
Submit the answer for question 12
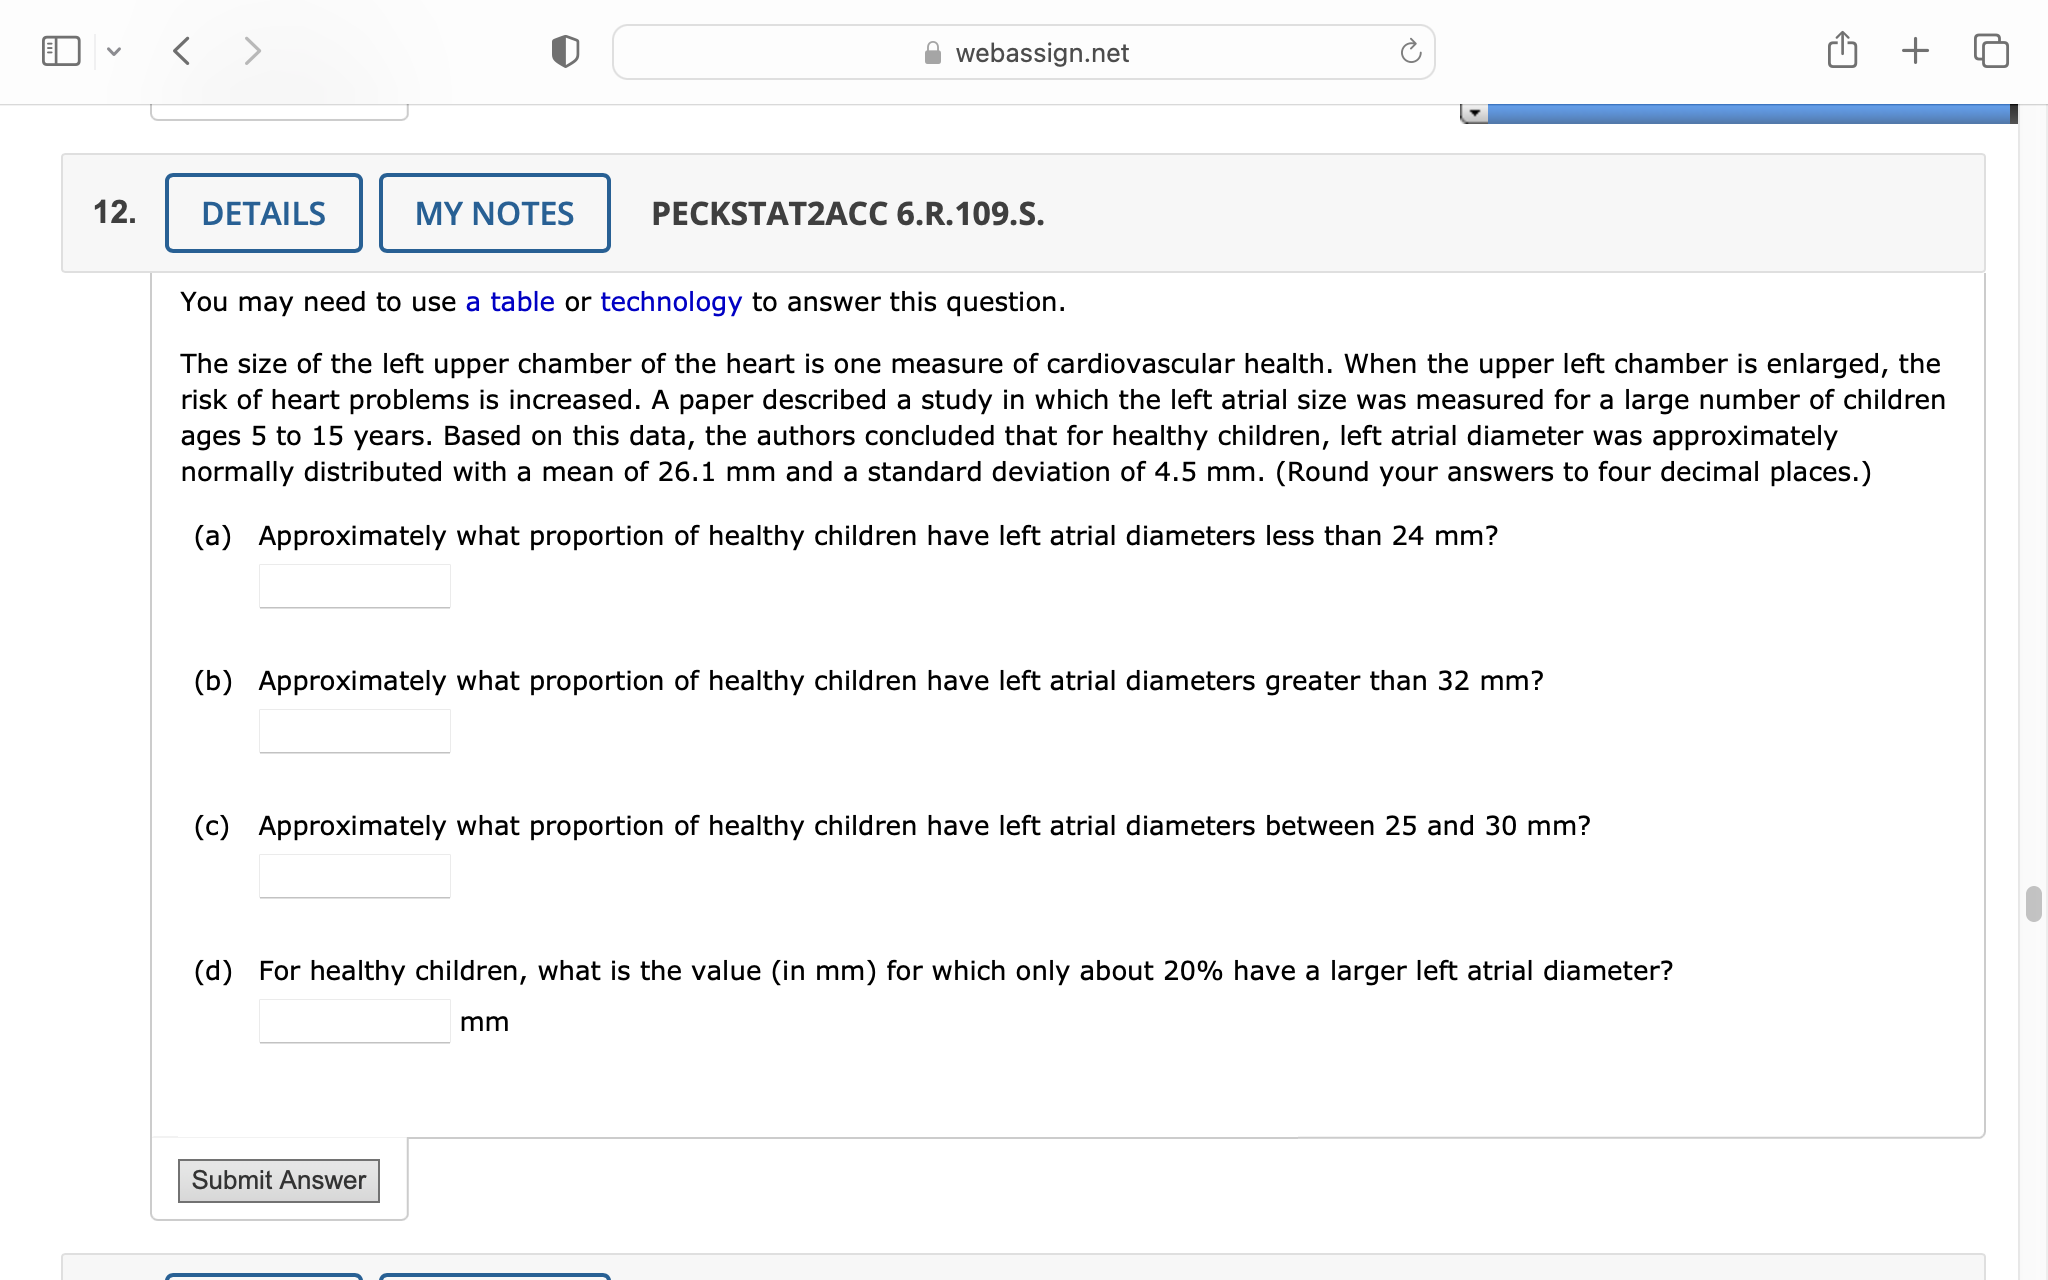[x=278, y=1180]
